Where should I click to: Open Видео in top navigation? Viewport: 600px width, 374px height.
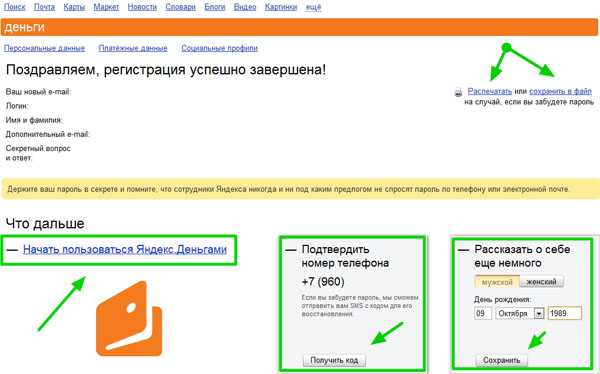pyautogui.click(x=245, y=7)
